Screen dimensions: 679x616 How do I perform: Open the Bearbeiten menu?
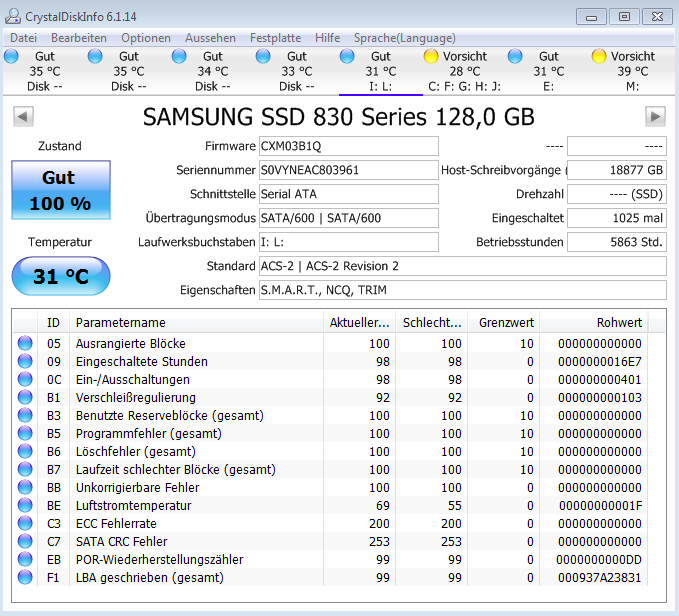(x=79, y=38)
